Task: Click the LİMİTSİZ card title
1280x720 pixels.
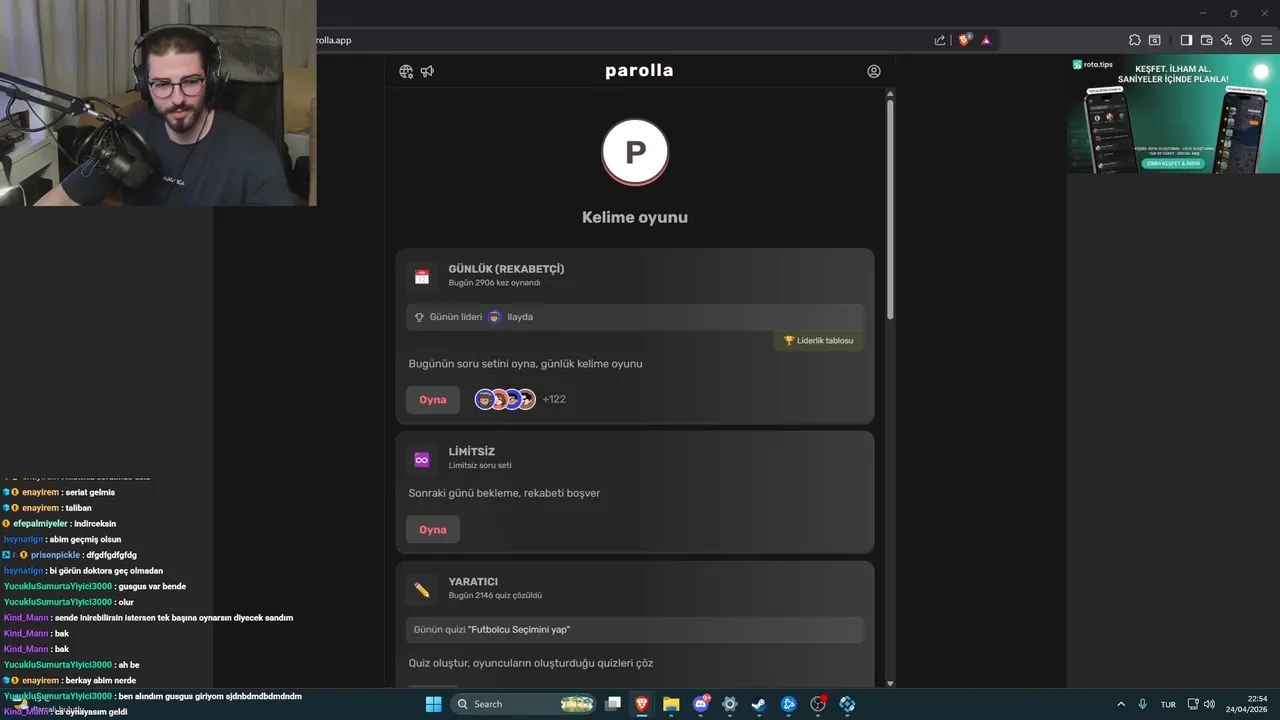Action: [x=471, y=452]
